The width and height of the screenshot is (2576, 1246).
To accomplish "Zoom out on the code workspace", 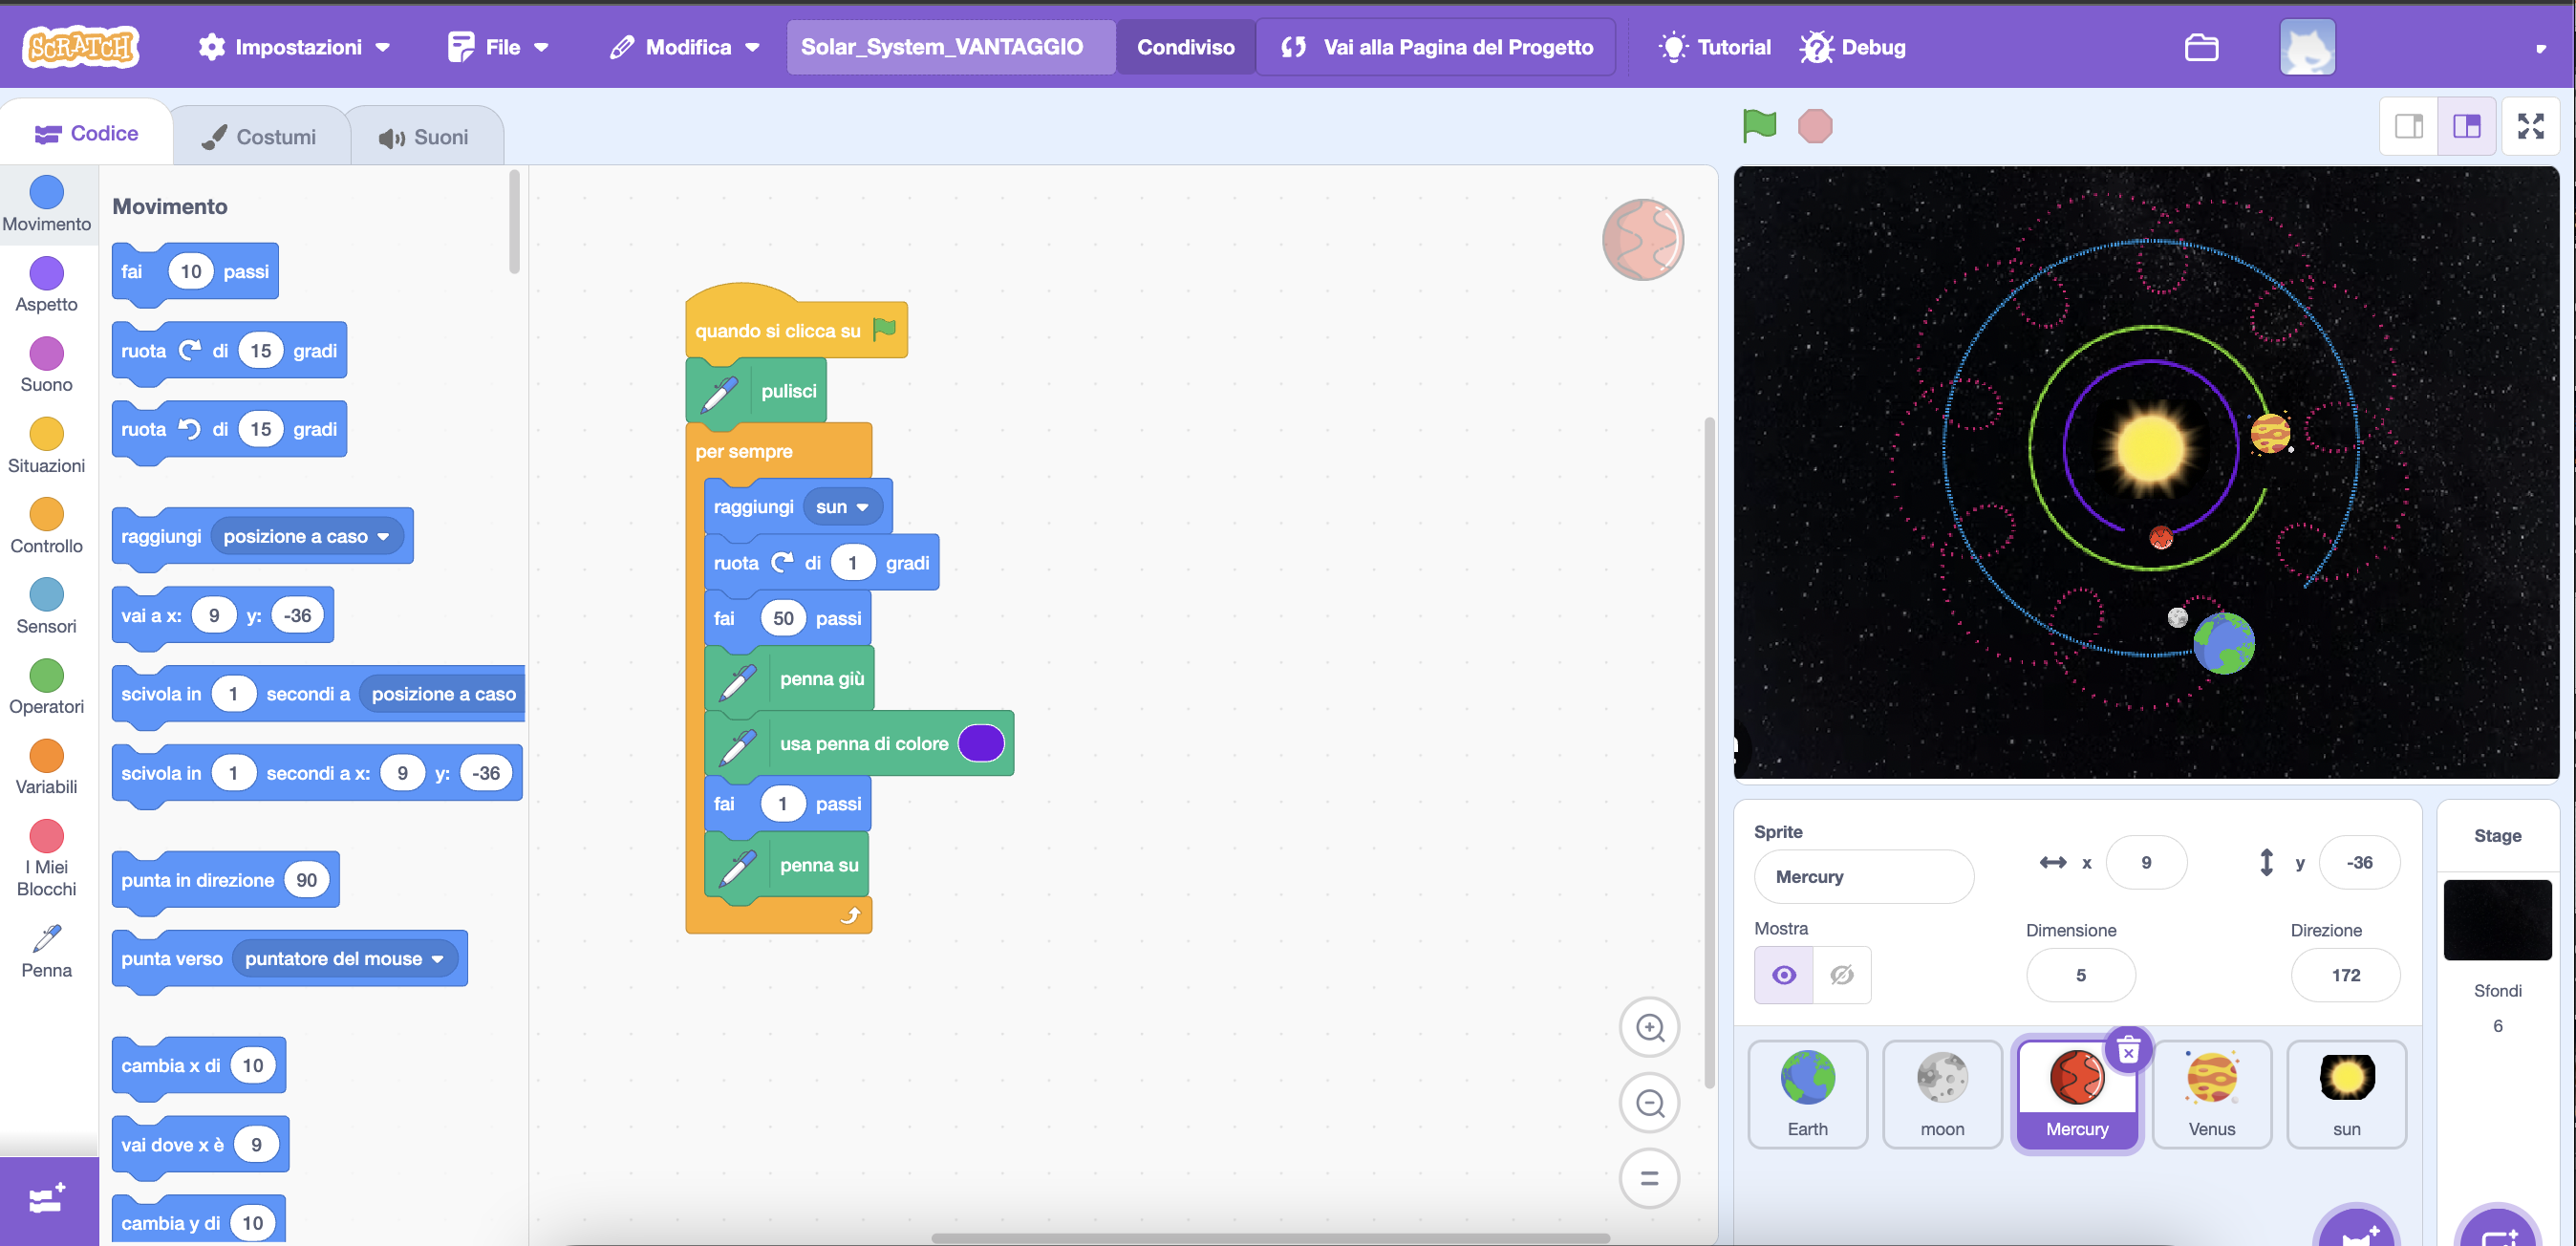I will (x=1649, y=1103).
